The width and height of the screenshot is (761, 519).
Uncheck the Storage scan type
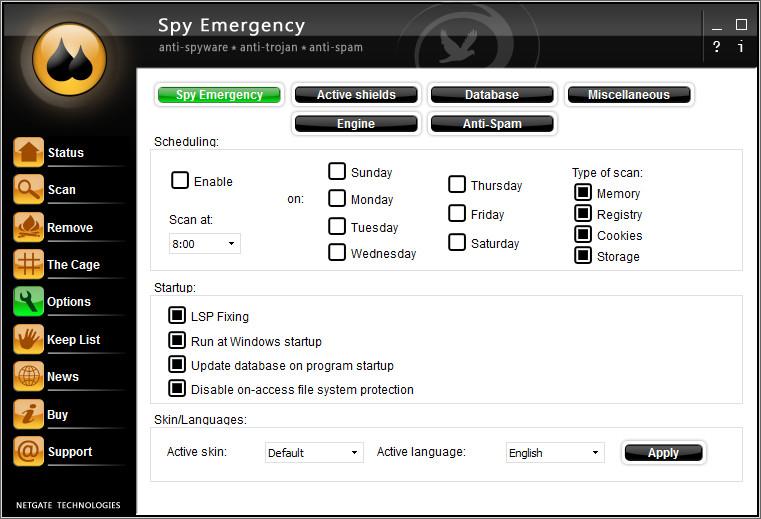tap(583, 255)
